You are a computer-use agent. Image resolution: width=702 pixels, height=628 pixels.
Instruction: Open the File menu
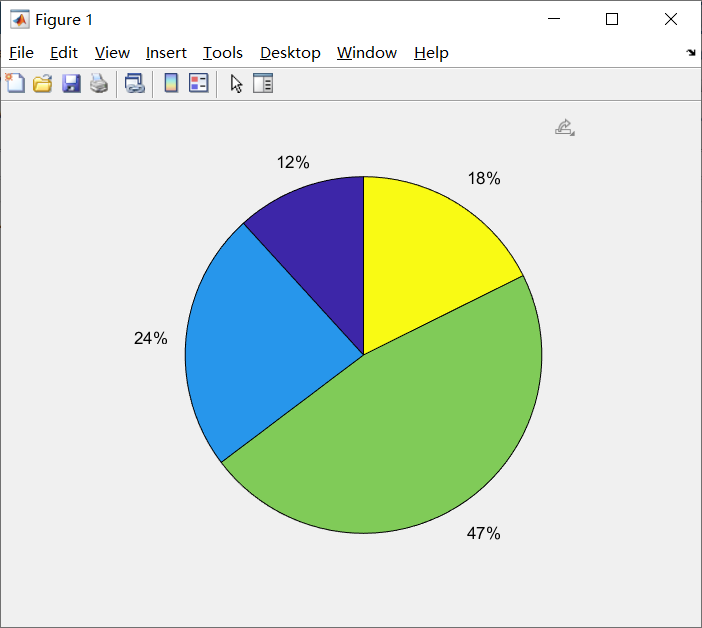(x=21, y=53)
